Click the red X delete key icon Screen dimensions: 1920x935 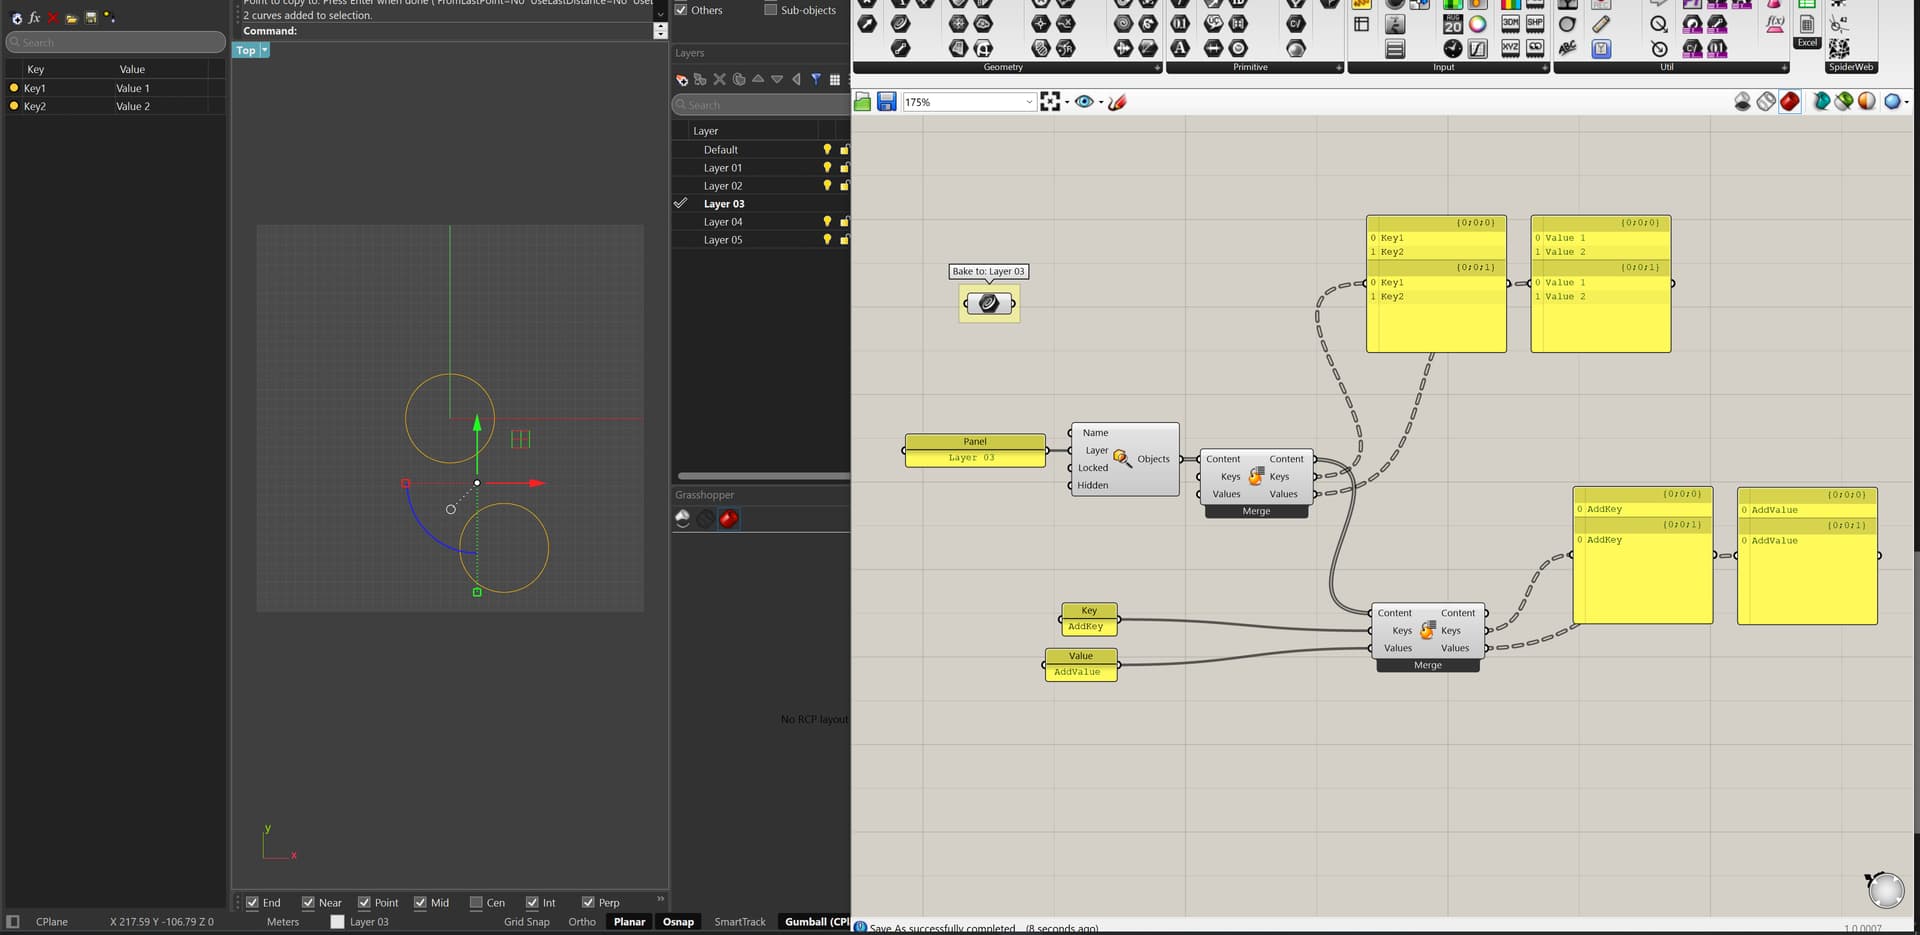pyautogui.click(x=53, y=18)
